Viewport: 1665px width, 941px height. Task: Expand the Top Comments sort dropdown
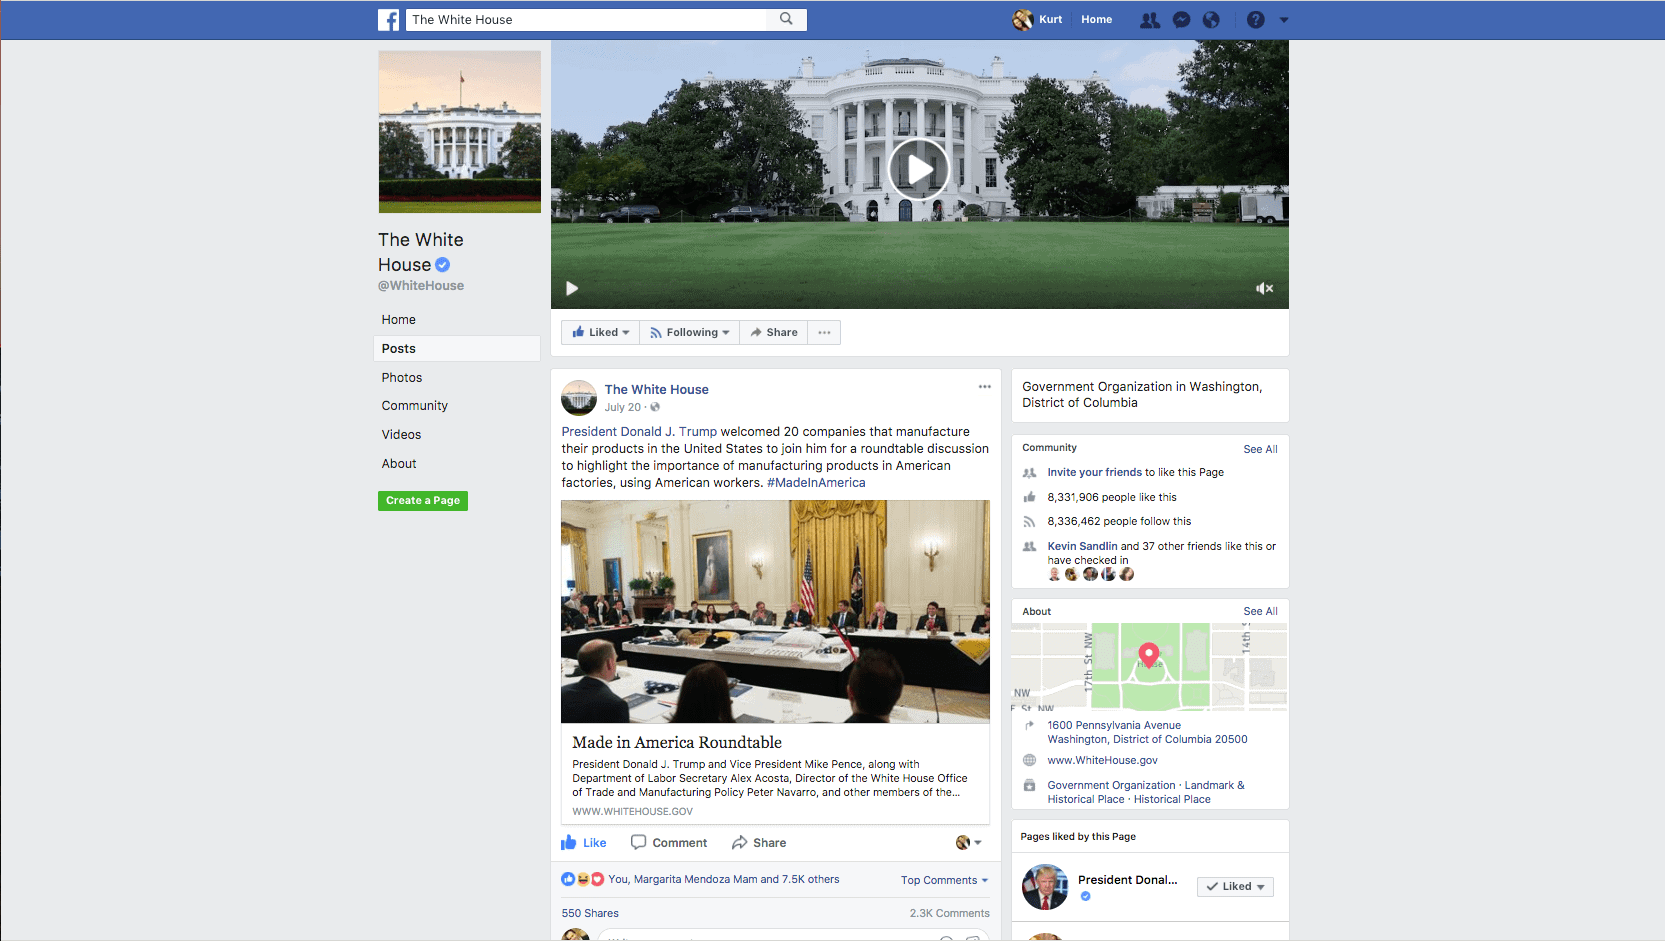click(944, 880)
